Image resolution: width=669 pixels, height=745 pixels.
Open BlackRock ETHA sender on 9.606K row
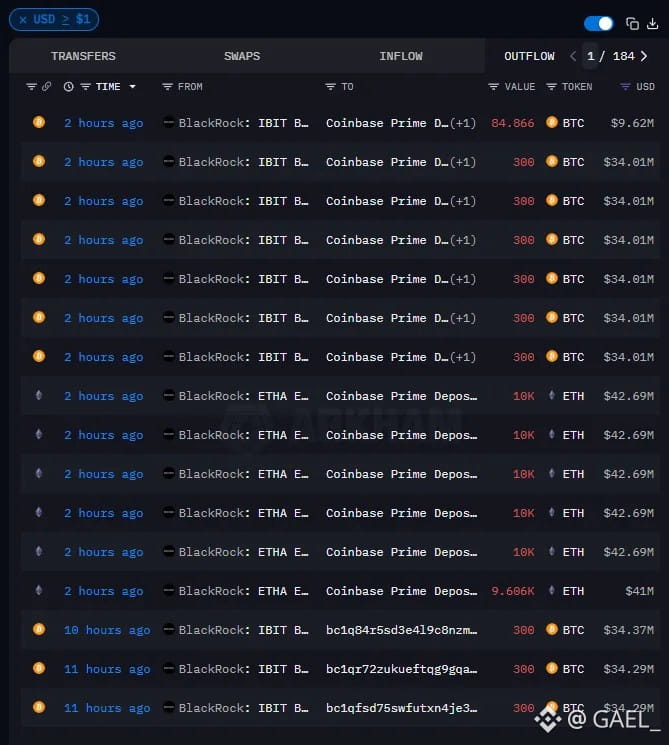[243, 591]
